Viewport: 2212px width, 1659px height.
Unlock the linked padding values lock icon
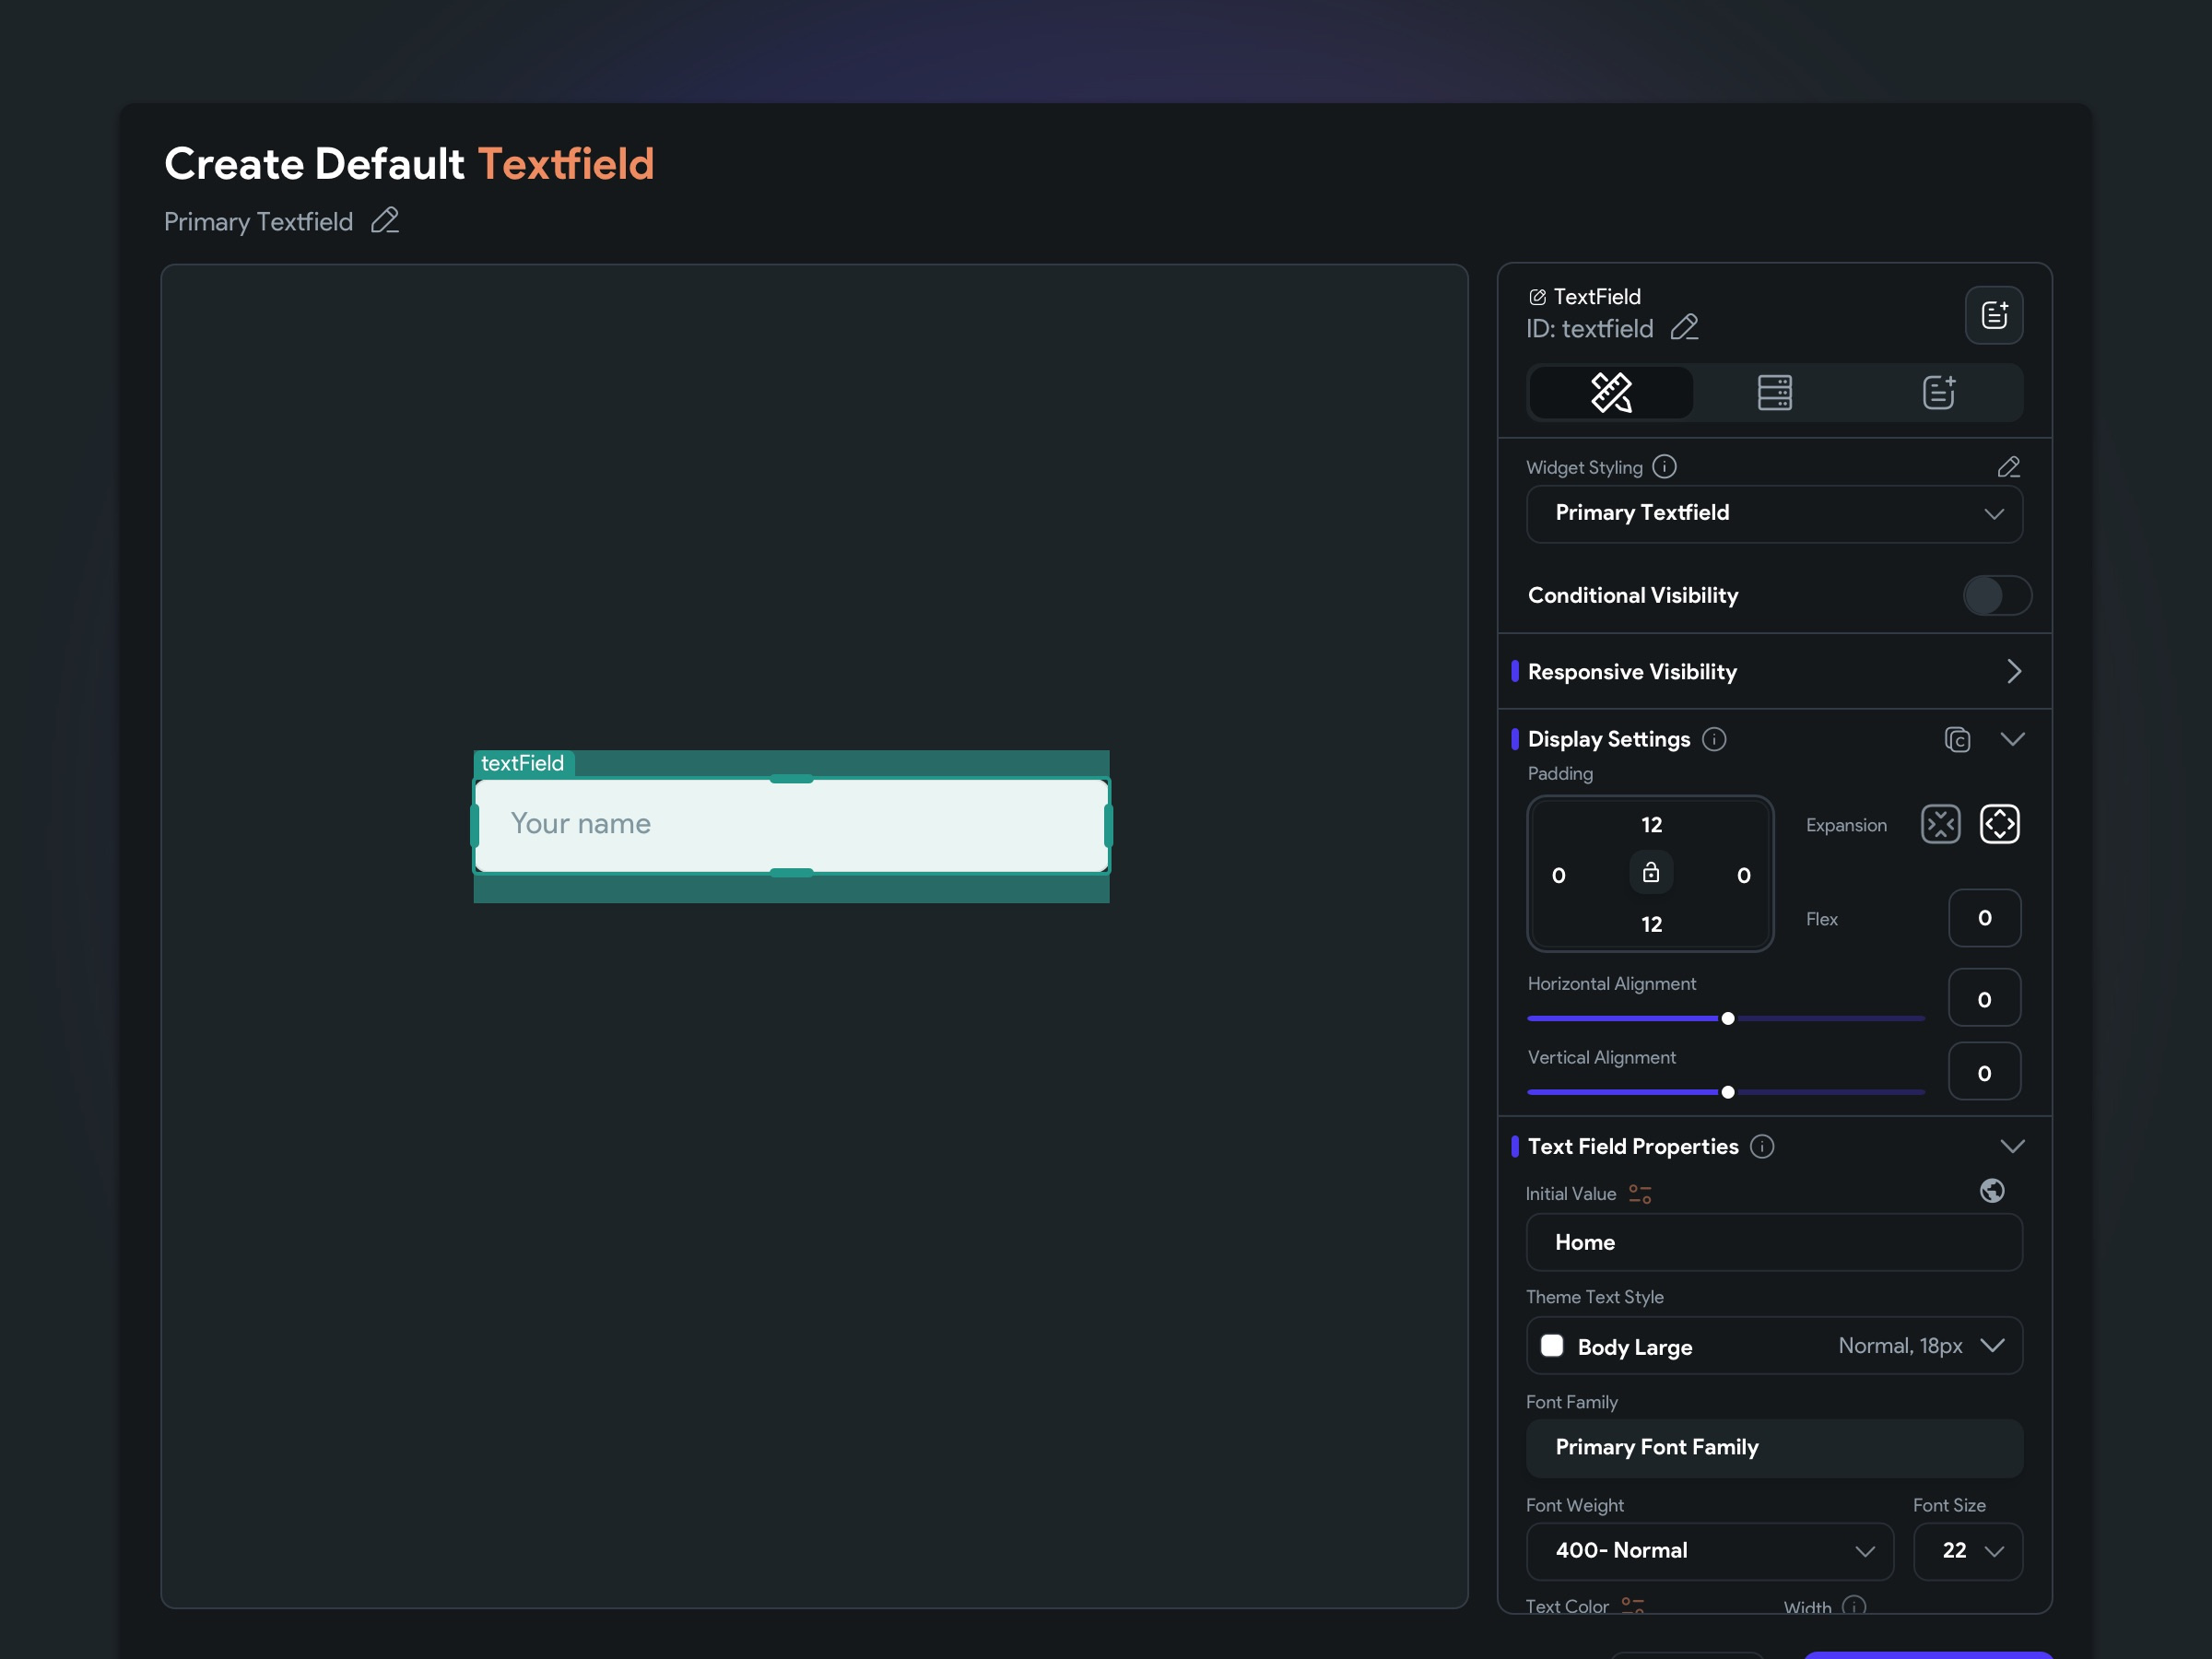tap(1651, 871)
